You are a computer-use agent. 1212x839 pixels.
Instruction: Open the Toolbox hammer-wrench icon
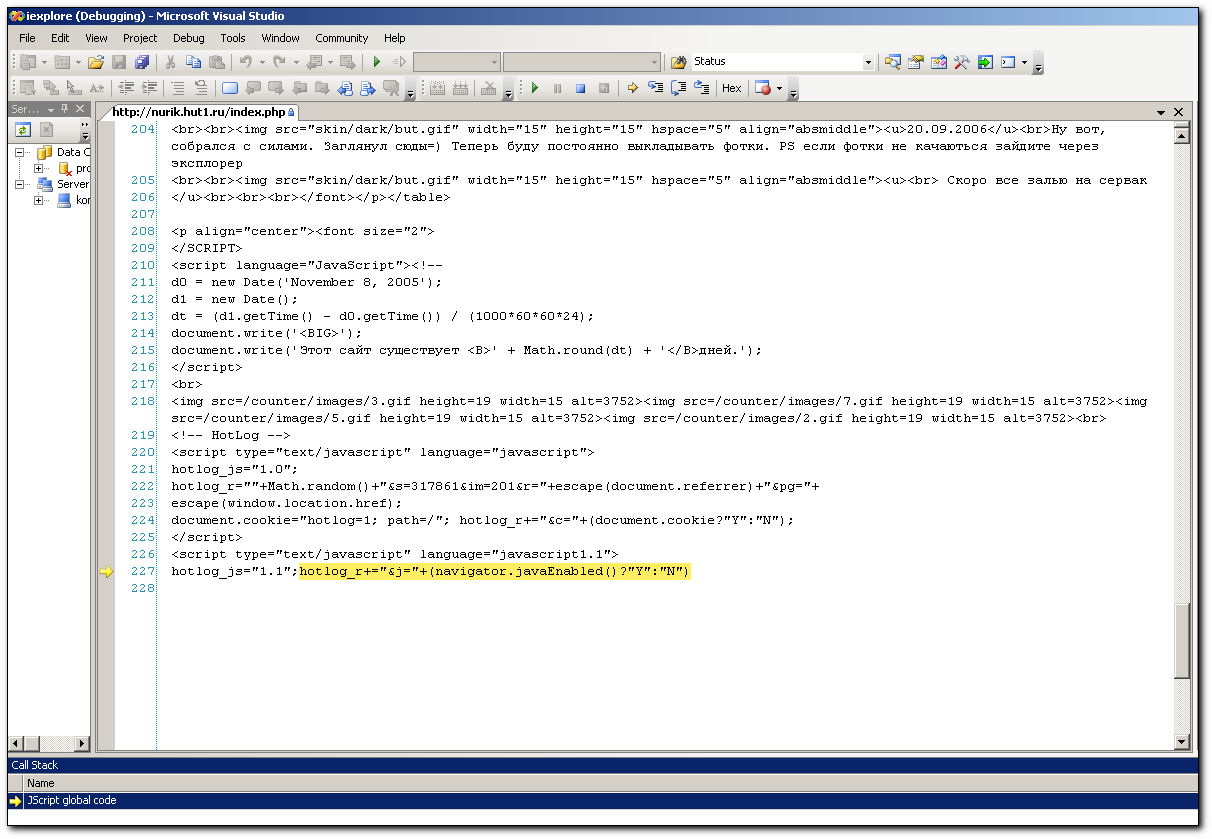(x=962, y=62)
